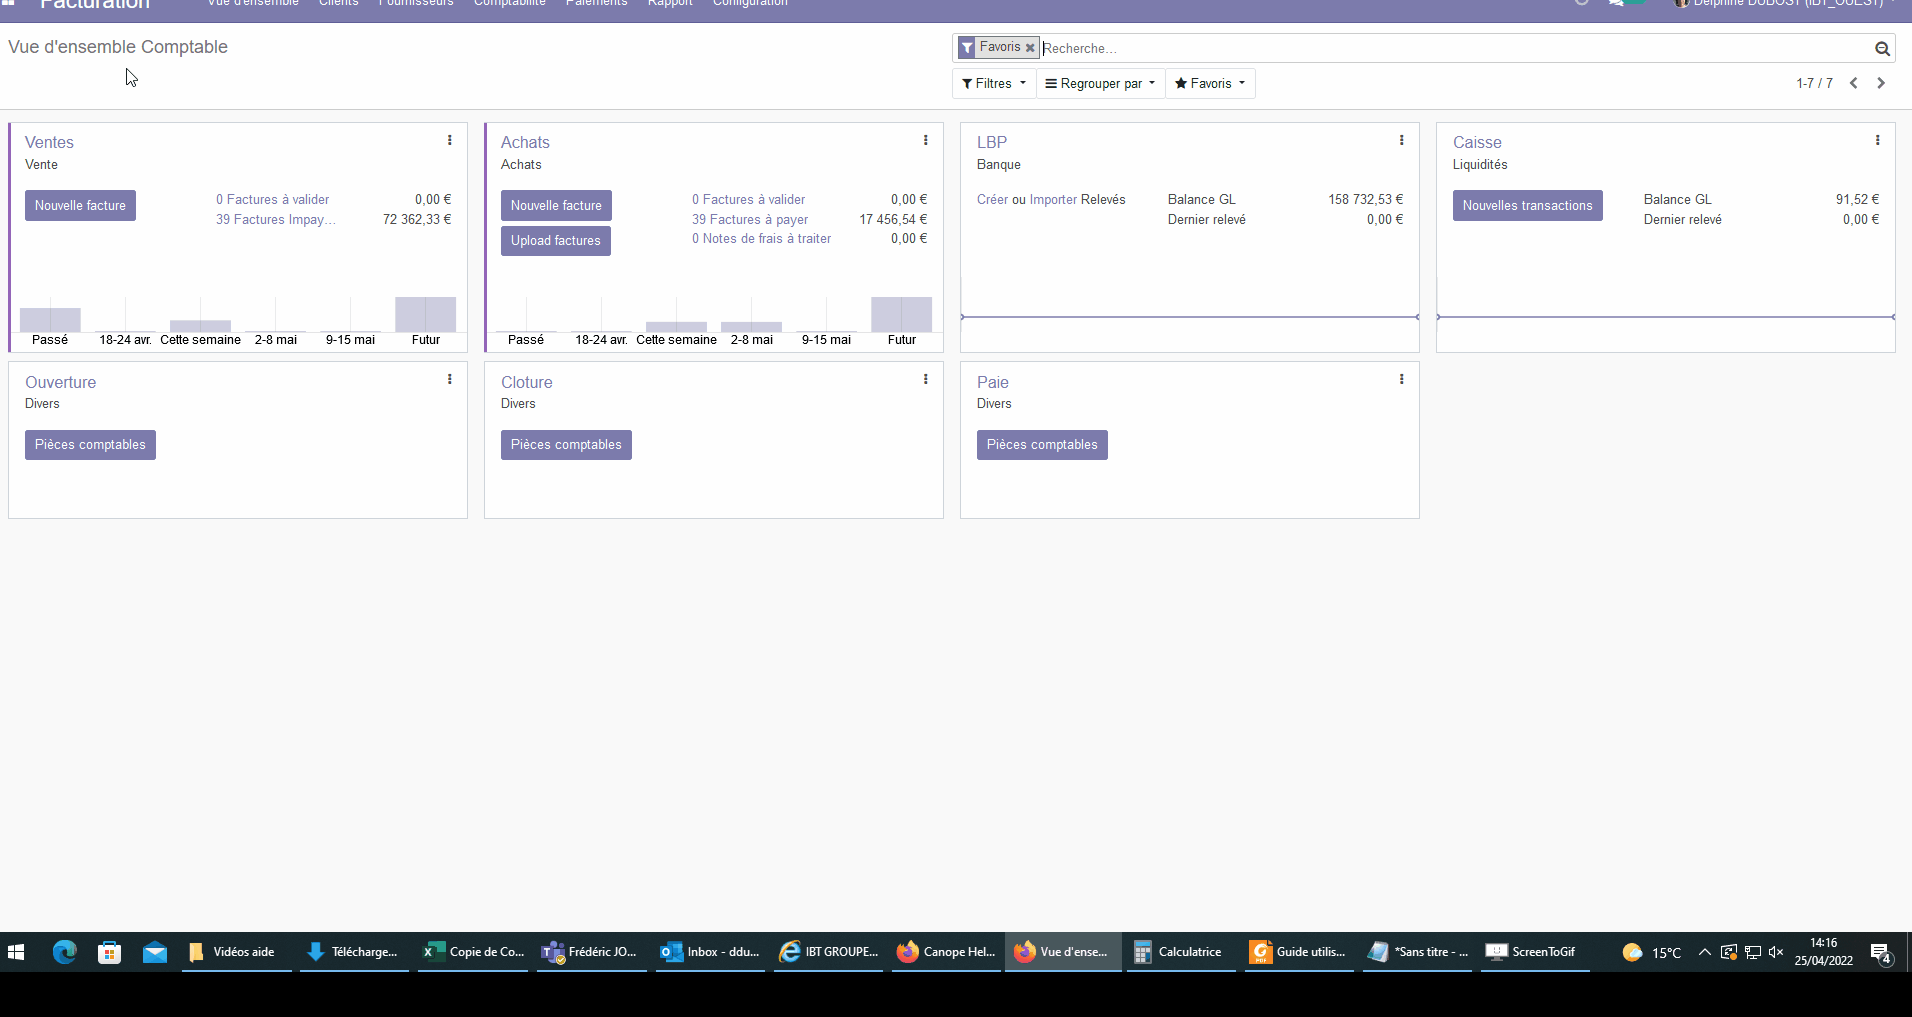Open the kebab menu on Paie card
The width and height of the screenshot is (1912, 1017).
pos(1402,380)
